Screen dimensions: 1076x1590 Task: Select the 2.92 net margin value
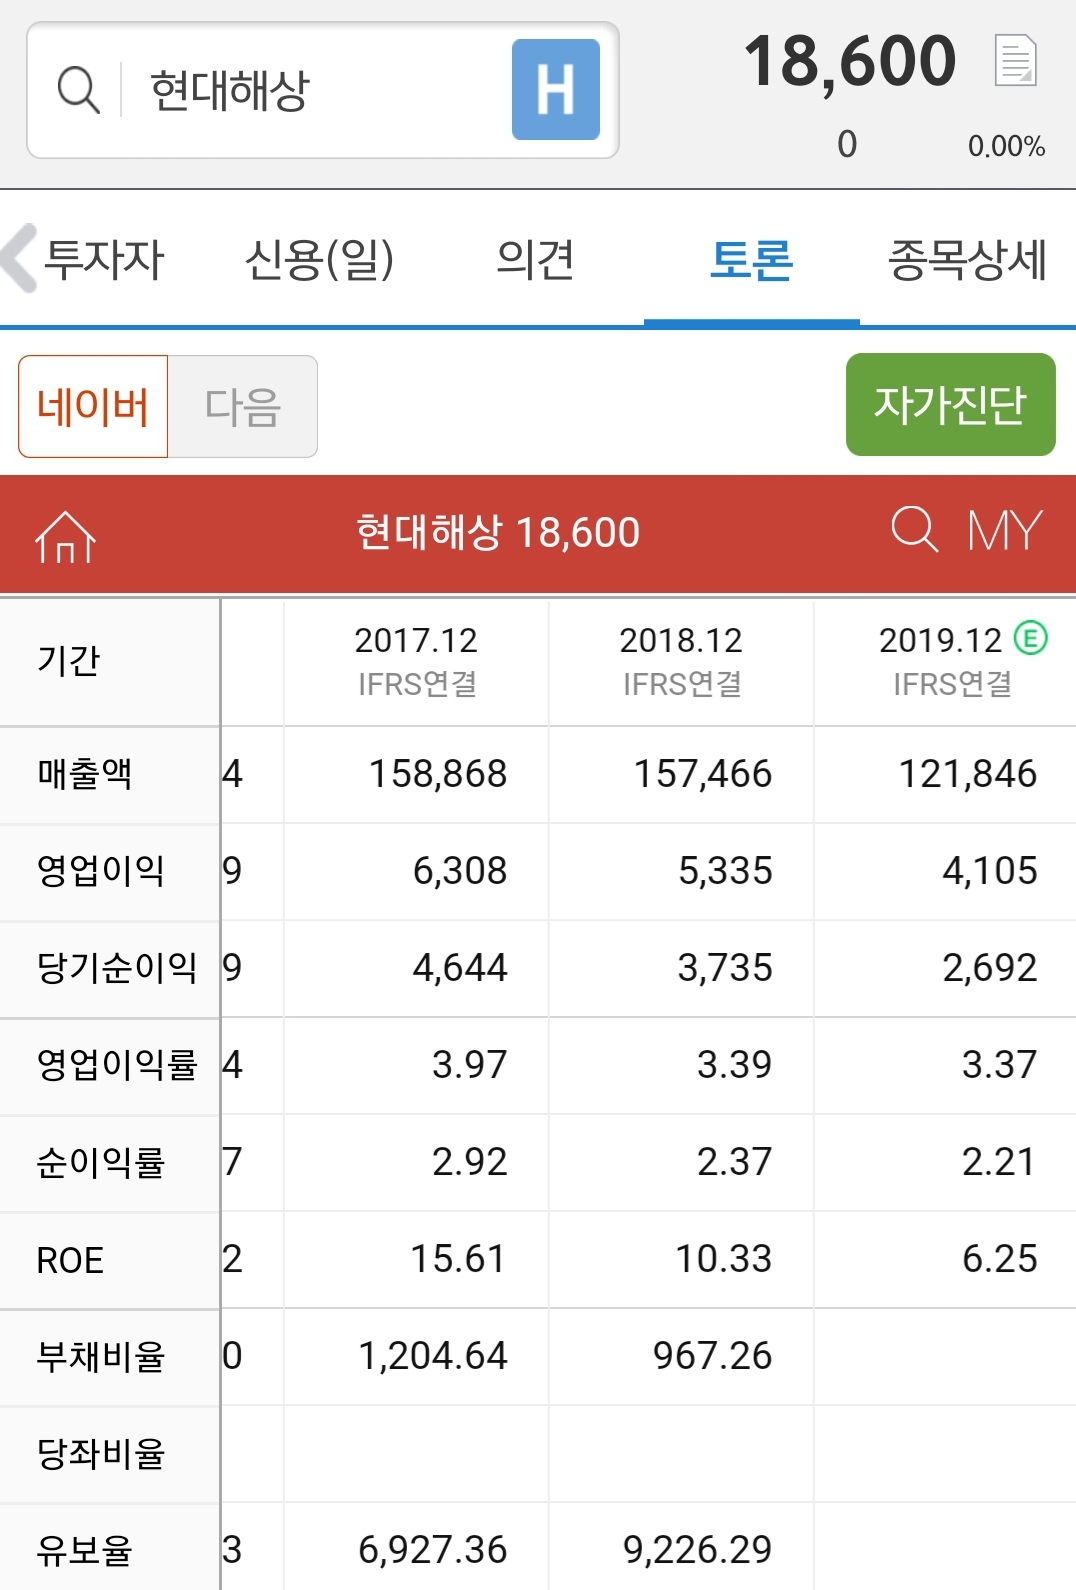pyautogui.click(x=470, y=1162)
